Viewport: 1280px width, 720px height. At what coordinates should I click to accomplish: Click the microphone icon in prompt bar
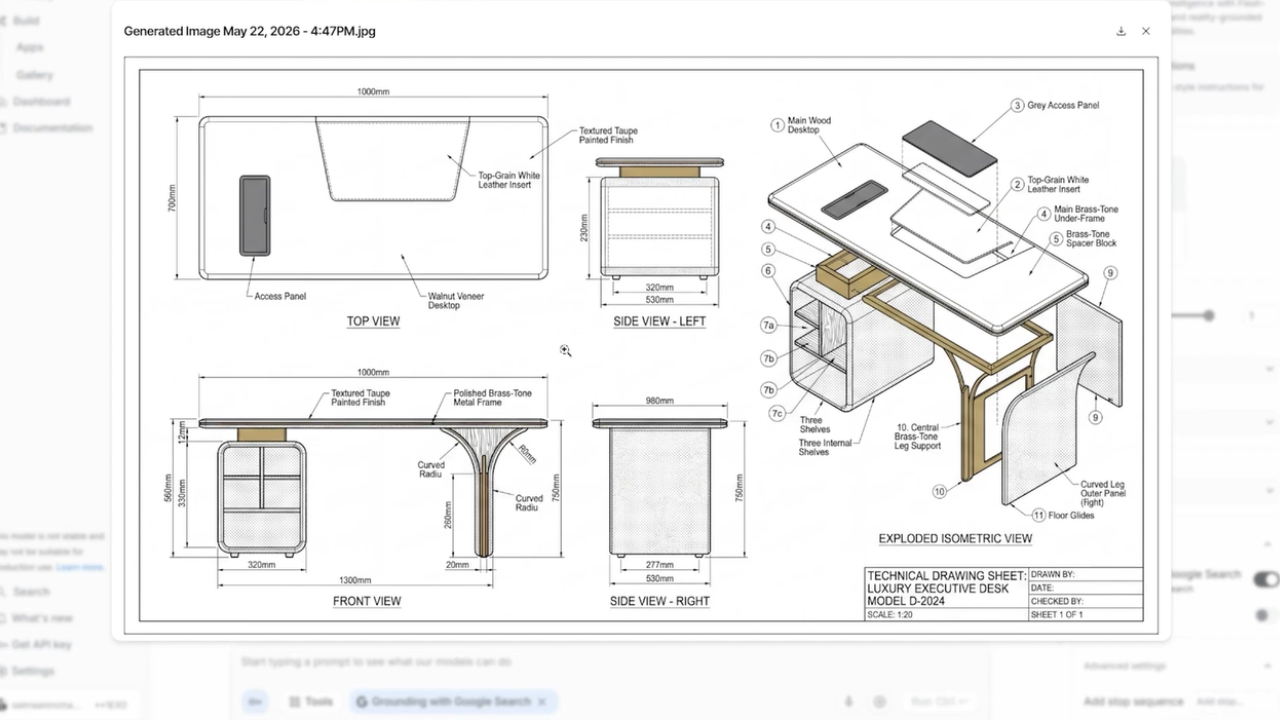coord(849,702)
